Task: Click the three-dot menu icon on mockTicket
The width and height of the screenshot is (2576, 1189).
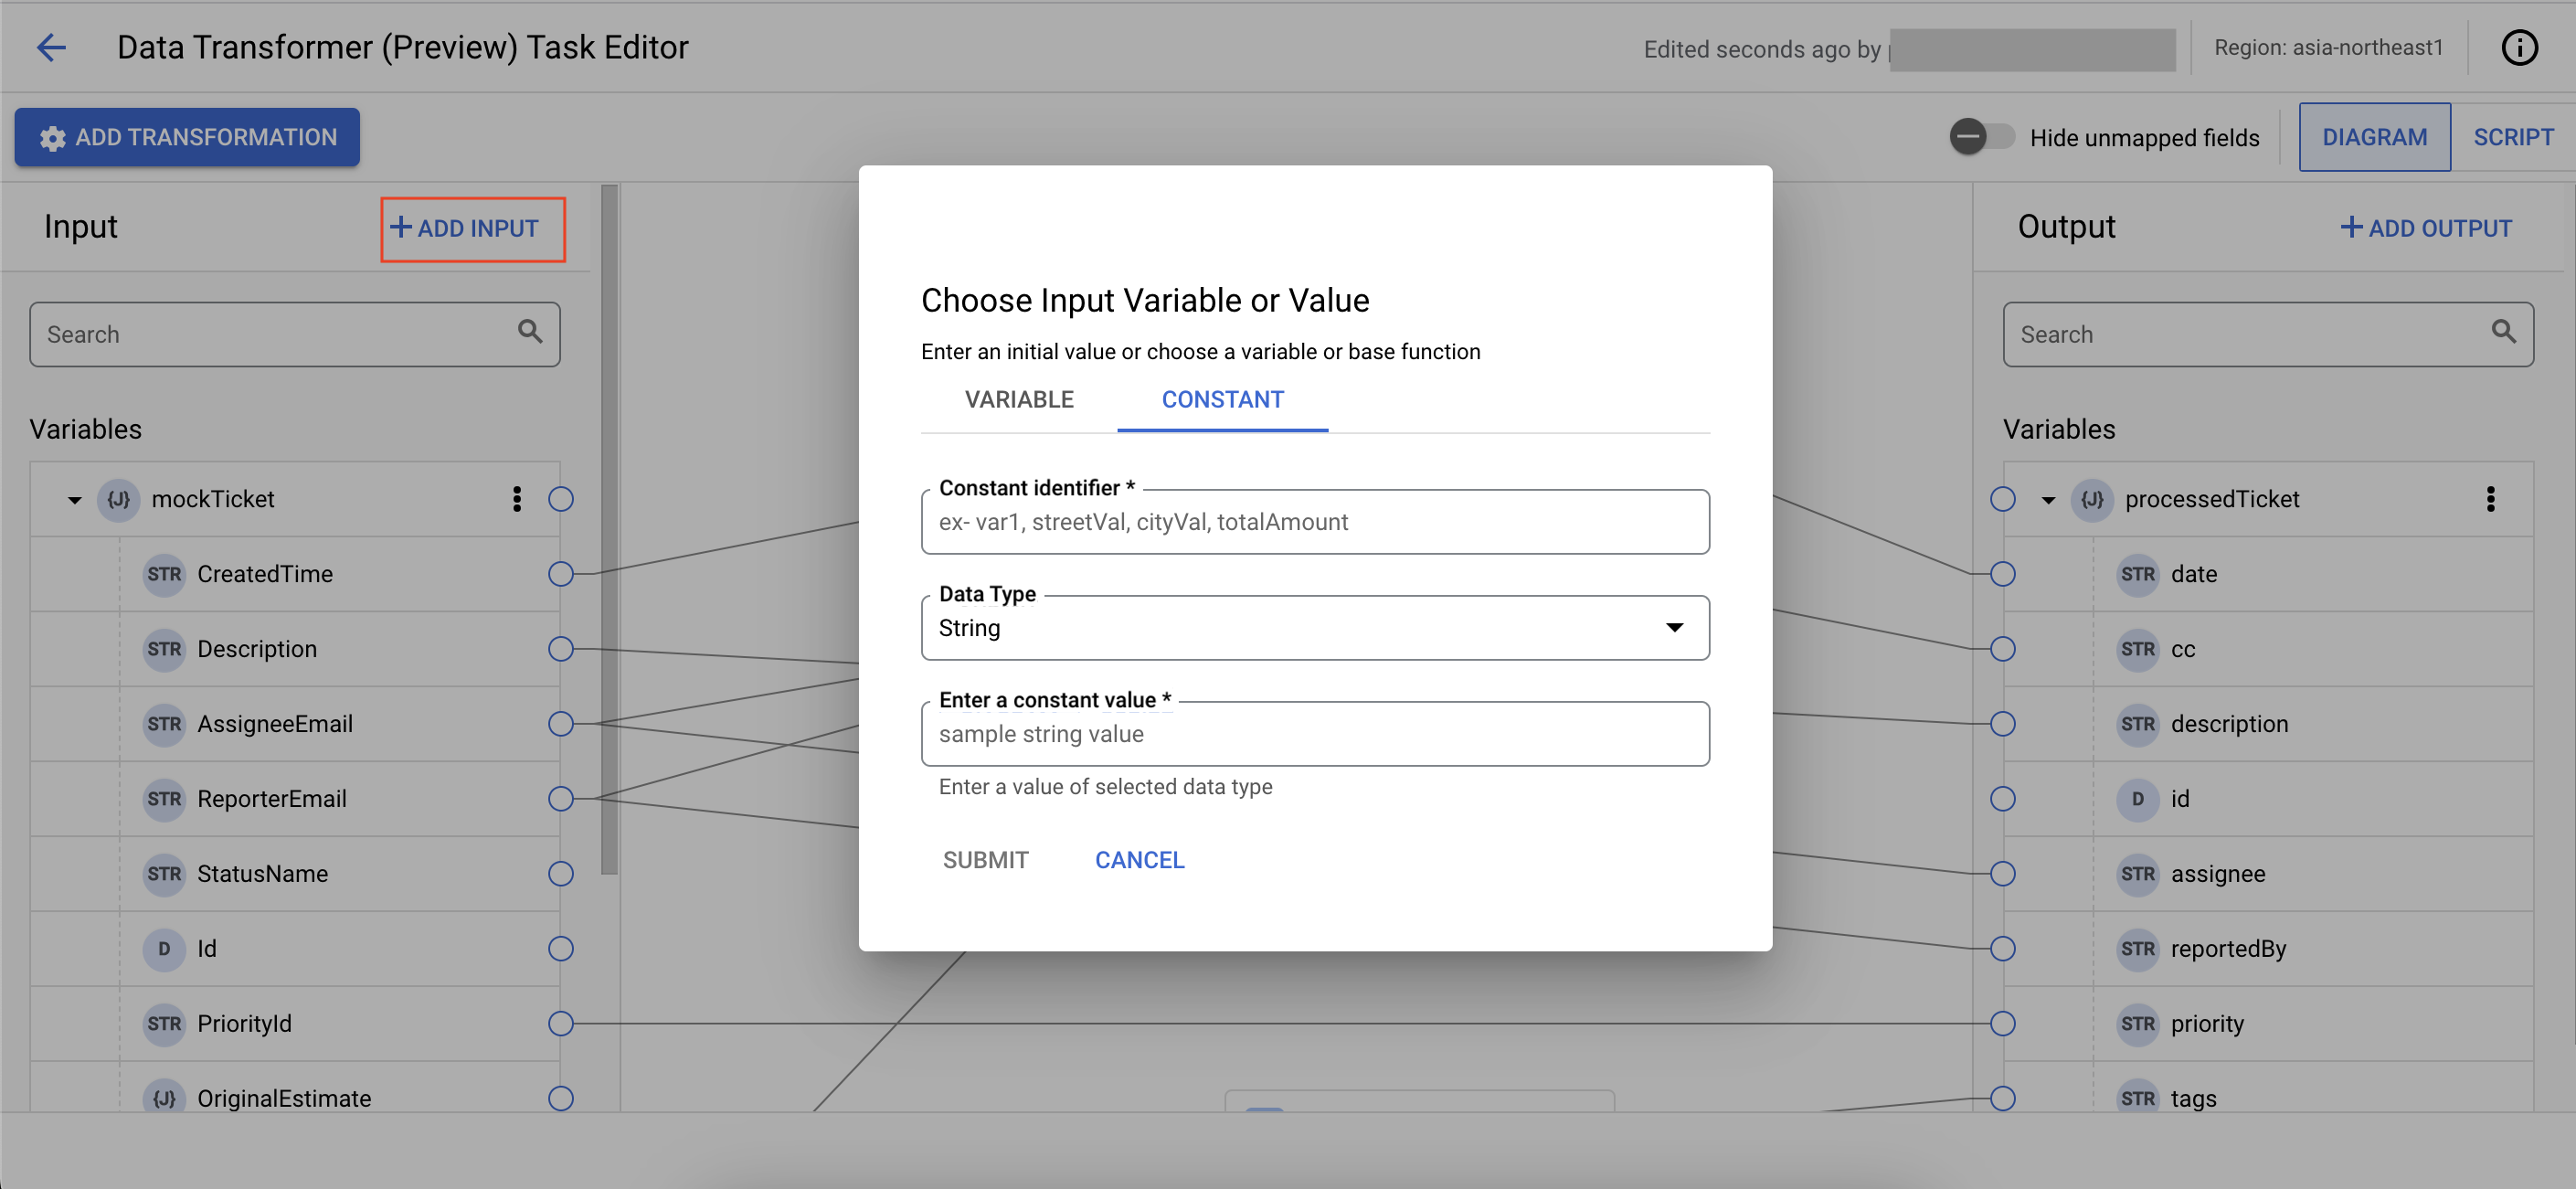Action: pyautogui.click(x=517, y=499)
